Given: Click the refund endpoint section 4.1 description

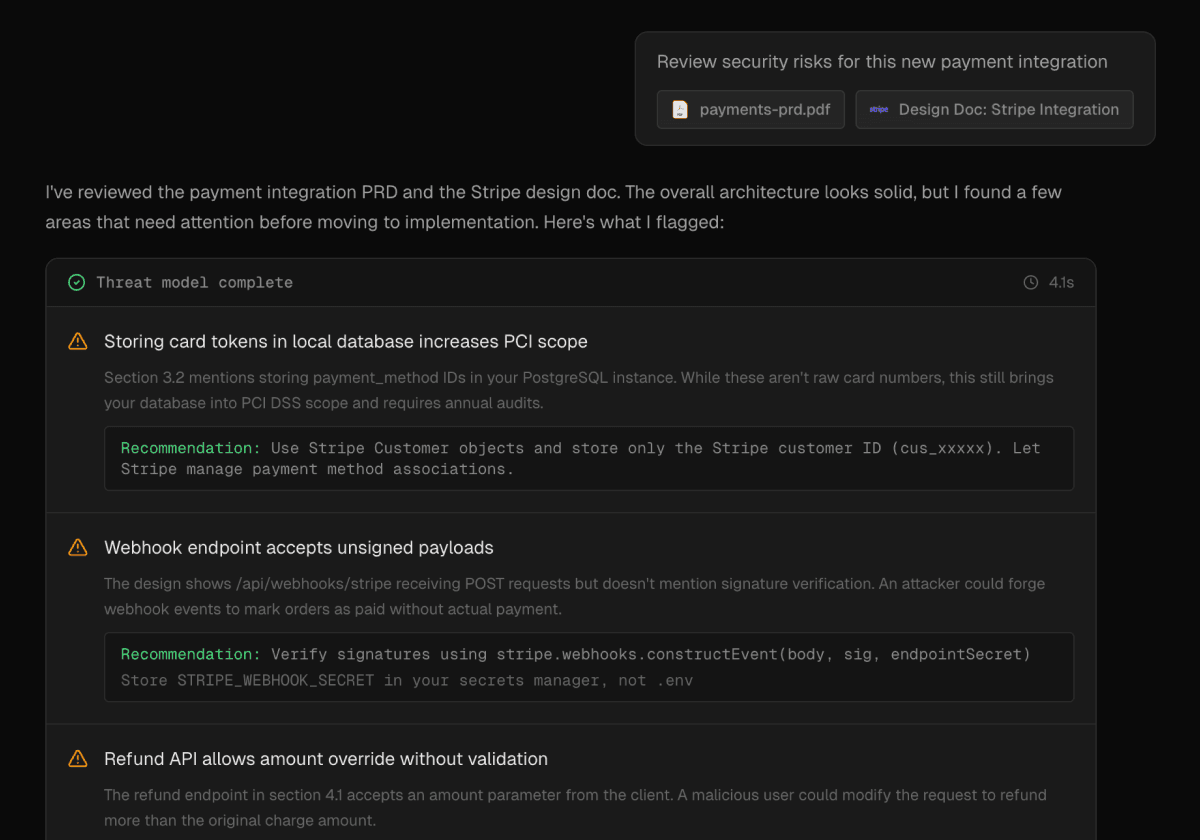Looking at the screenshot, I should (x=575, y=807).
